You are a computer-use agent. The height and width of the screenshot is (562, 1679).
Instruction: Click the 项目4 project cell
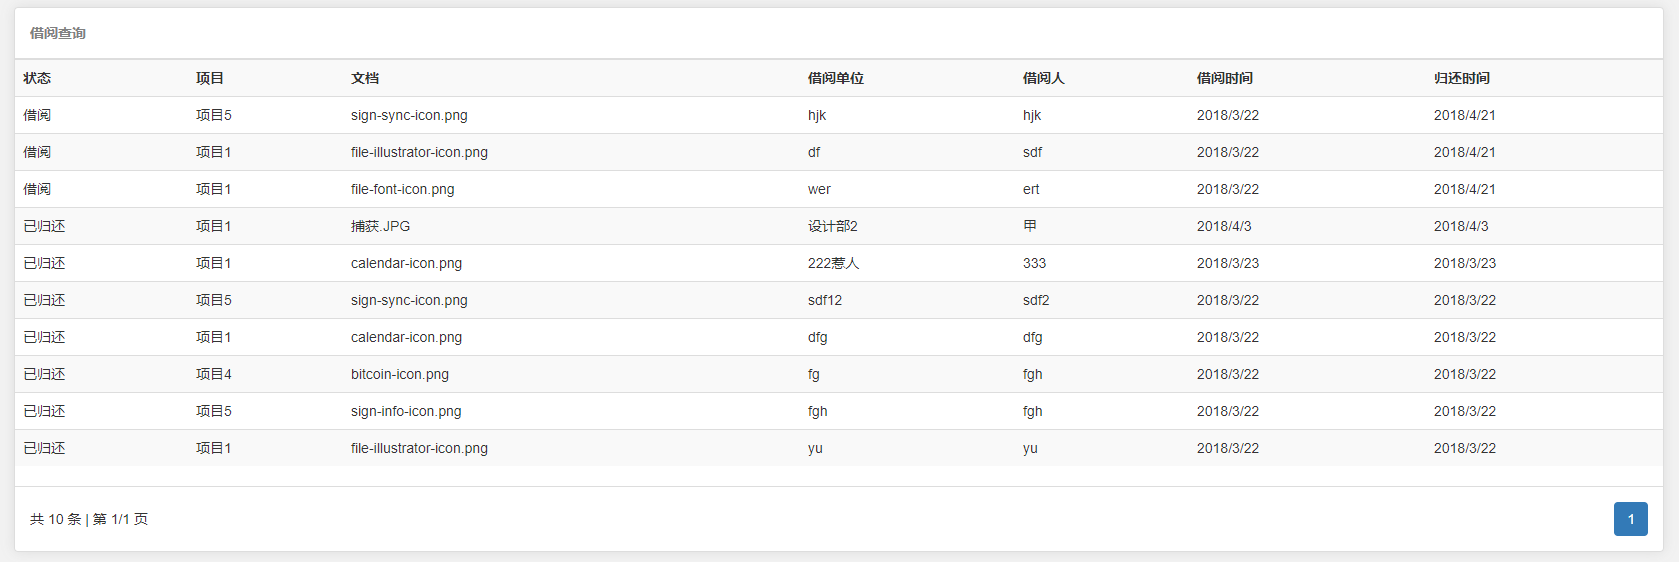tap(213, 374)
